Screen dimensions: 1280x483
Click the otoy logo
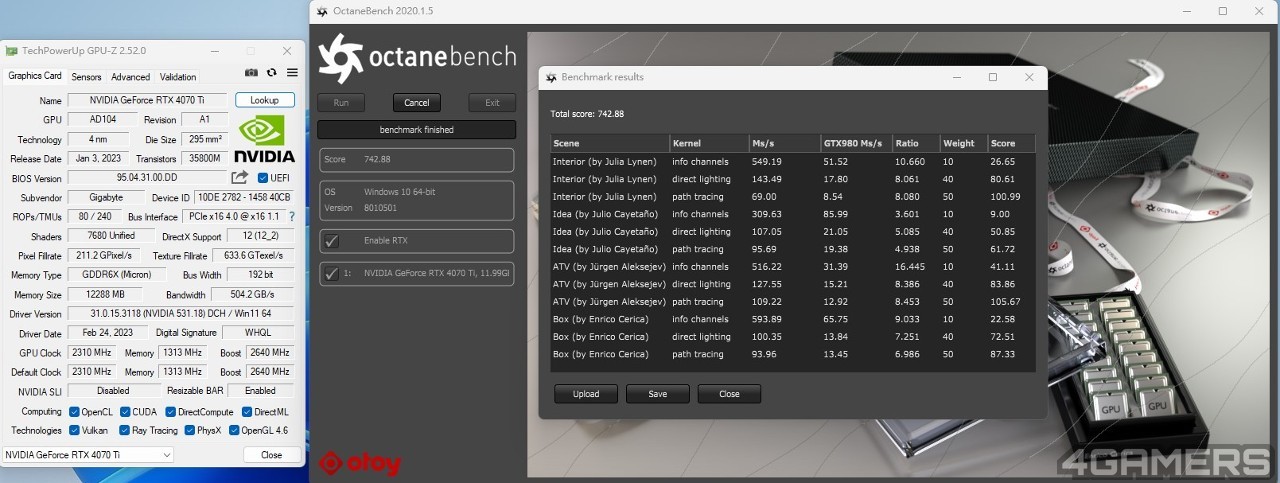coord(360,463)
